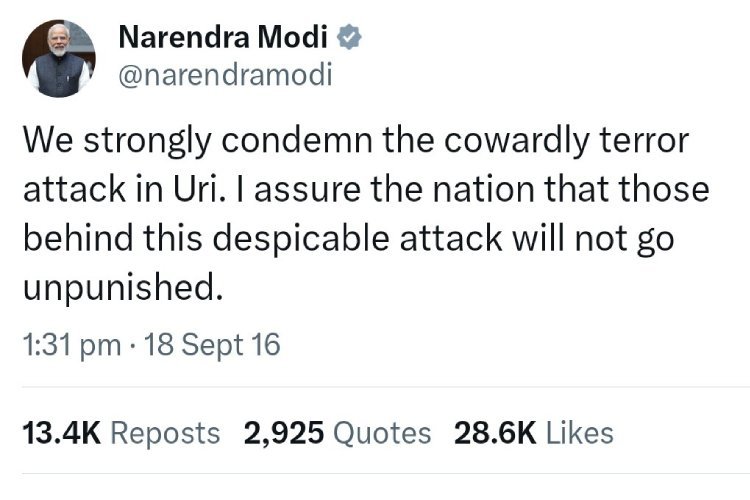
Task: View the Reposts list label
Action: [x=164, y=432]
